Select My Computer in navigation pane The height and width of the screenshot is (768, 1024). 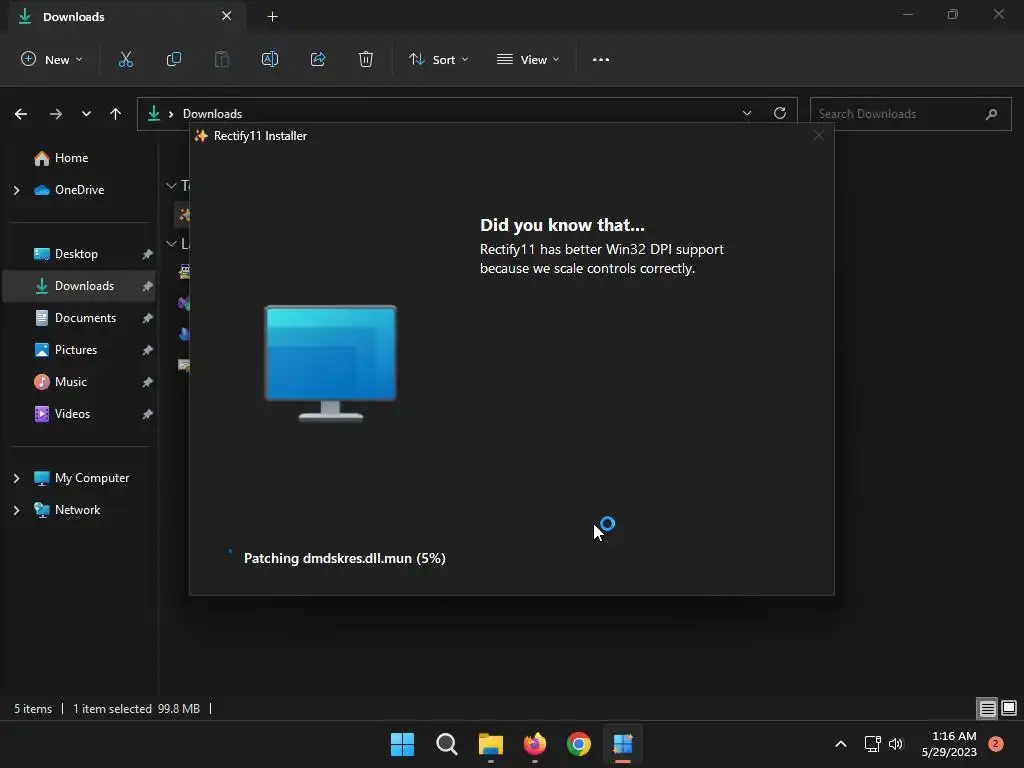(x=78, y=478)
